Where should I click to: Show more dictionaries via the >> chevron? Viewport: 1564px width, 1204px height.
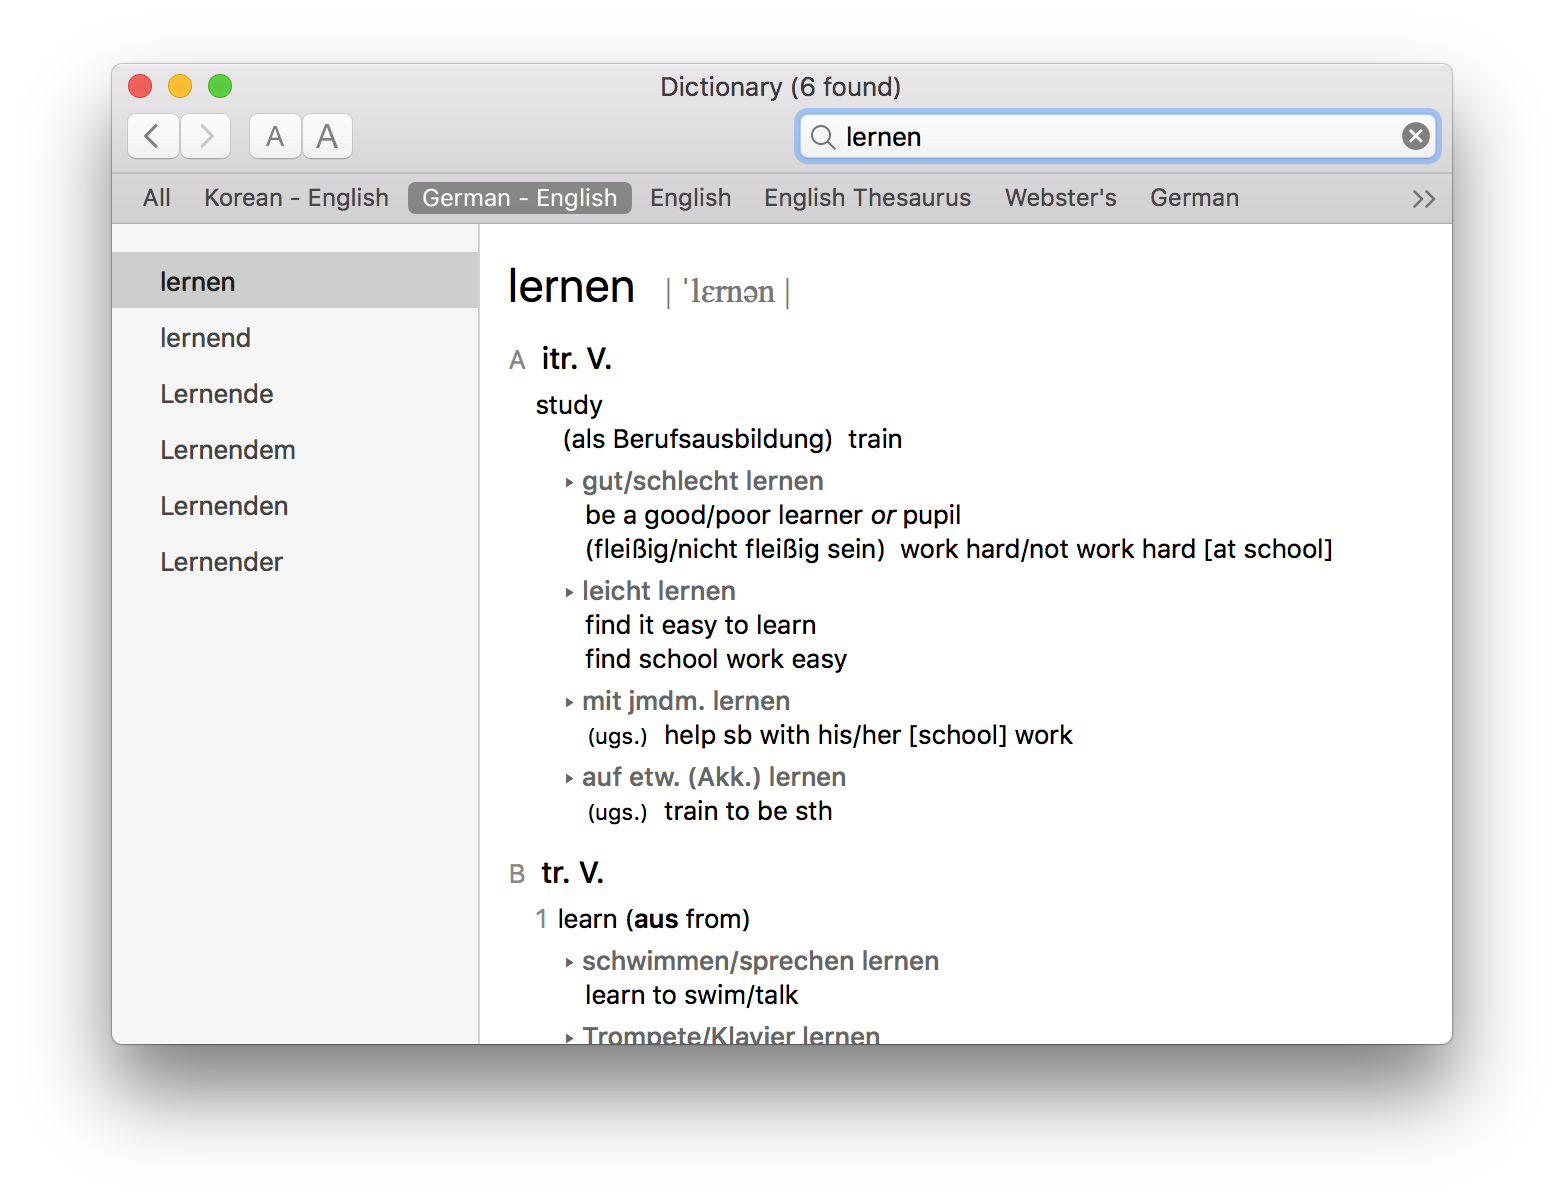click(x=1424, y=198)
